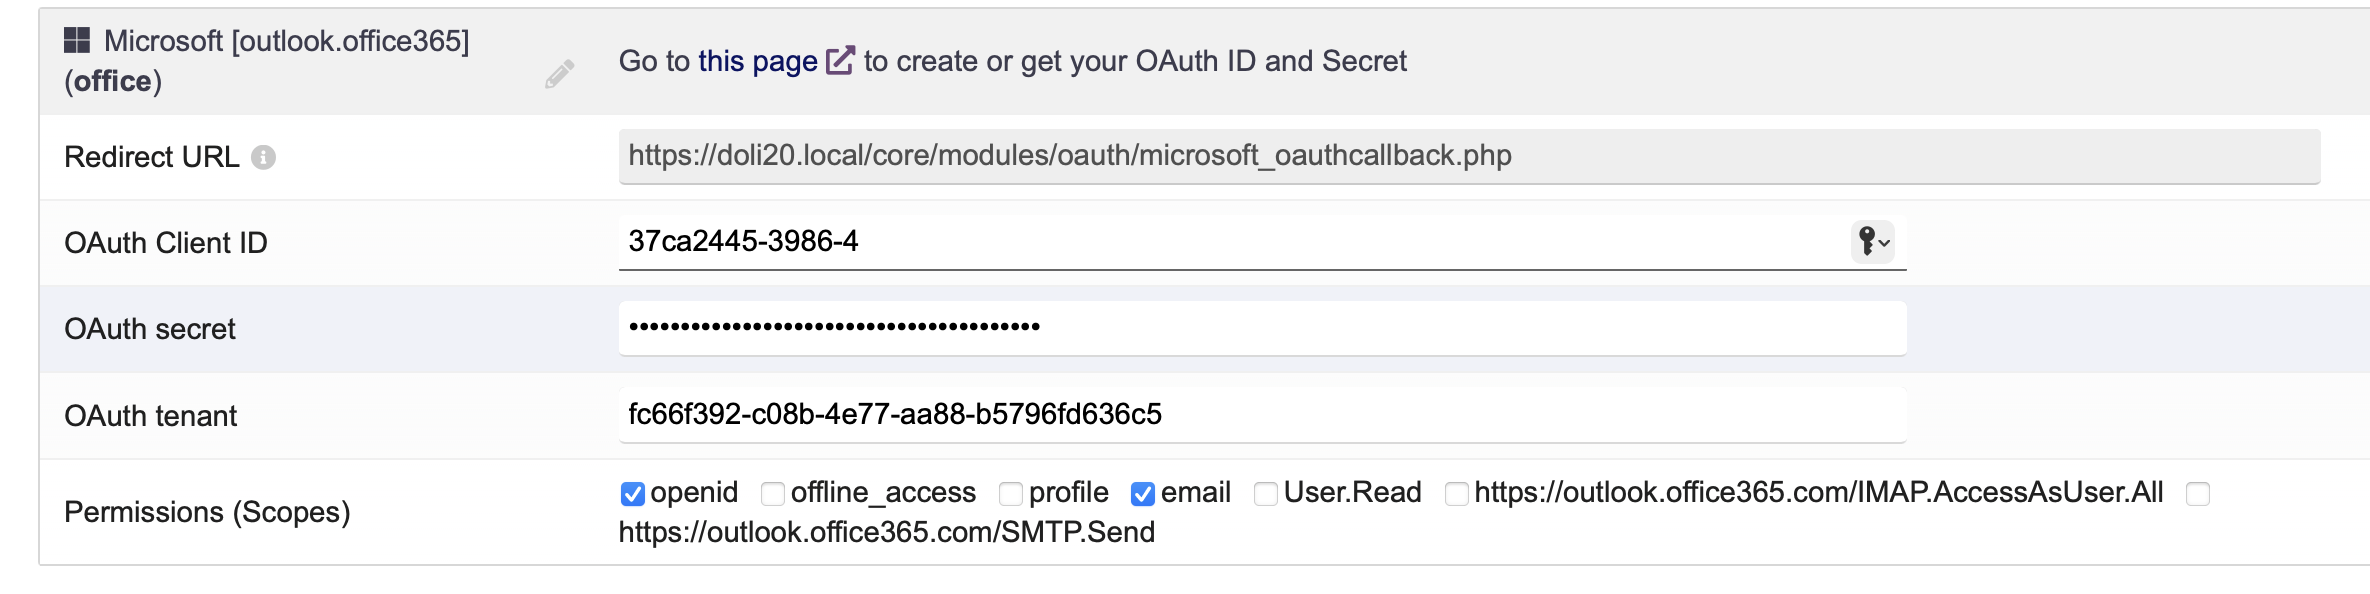Click the pencil edit icon for office provider
The width and height of the screenshot is (2370, 594).
coord(559,74)
